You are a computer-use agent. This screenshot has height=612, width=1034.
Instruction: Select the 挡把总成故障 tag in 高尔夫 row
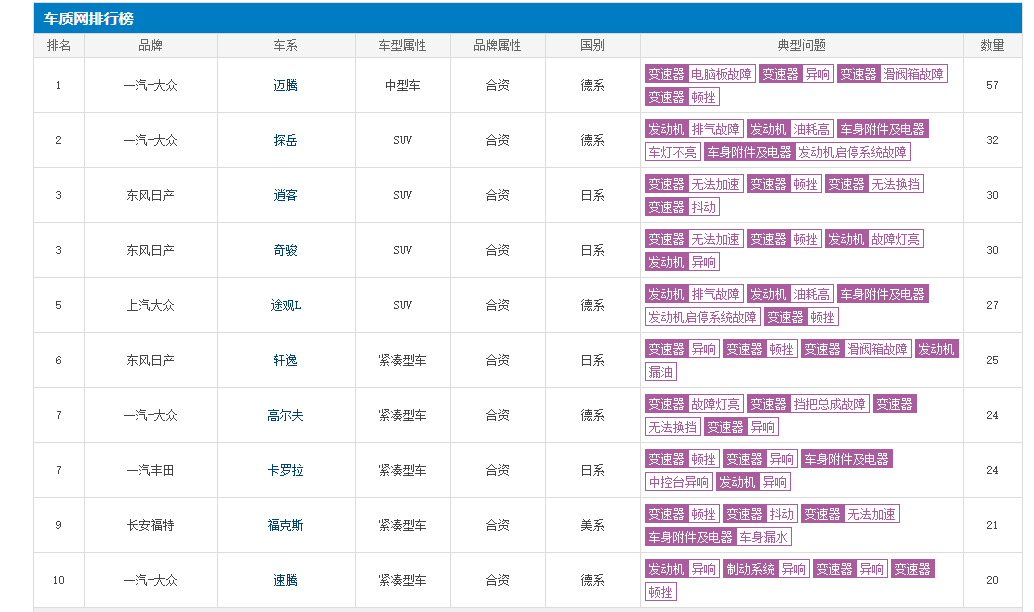pyautogui.click(x=830, y=404)
